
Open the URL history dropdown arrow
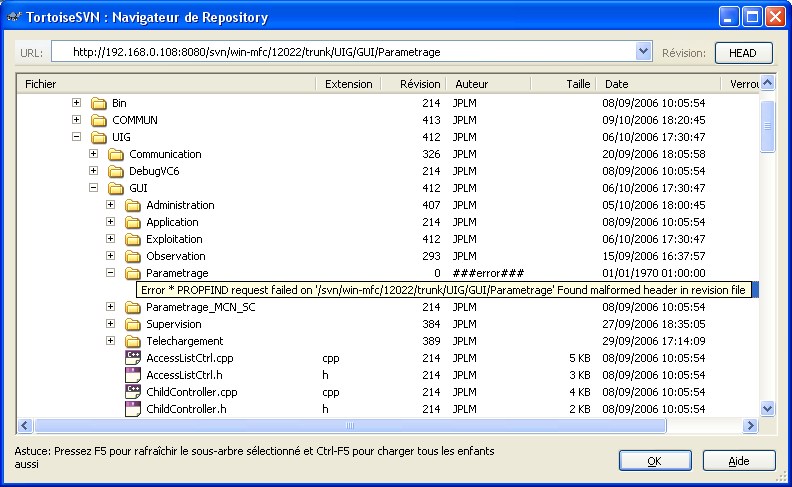(x=643, y=52)
